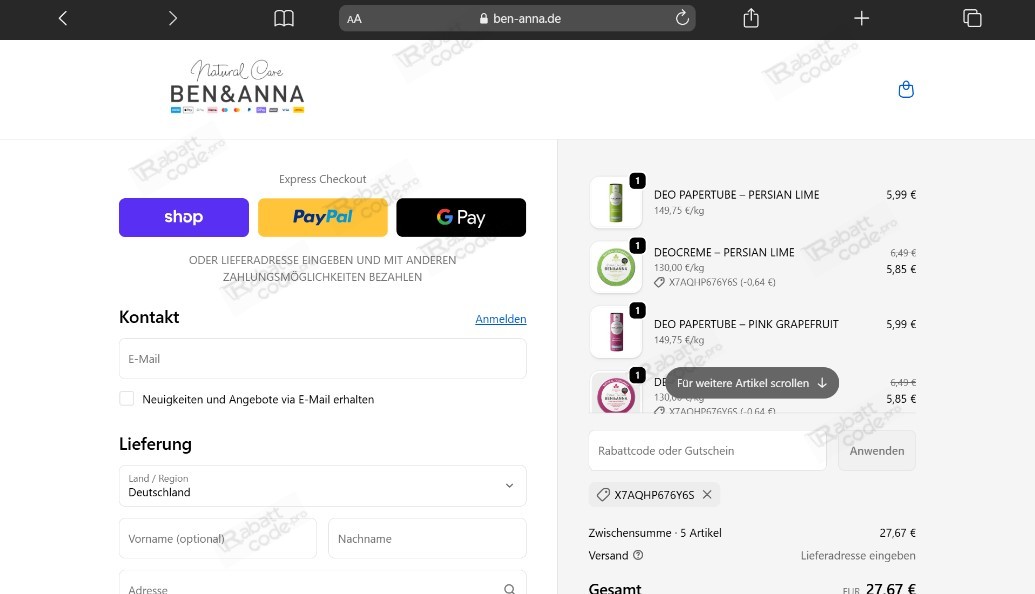Screen dimensions: 1035x594
Task: Pay using the Google Pay button
Action: point(461,217)
